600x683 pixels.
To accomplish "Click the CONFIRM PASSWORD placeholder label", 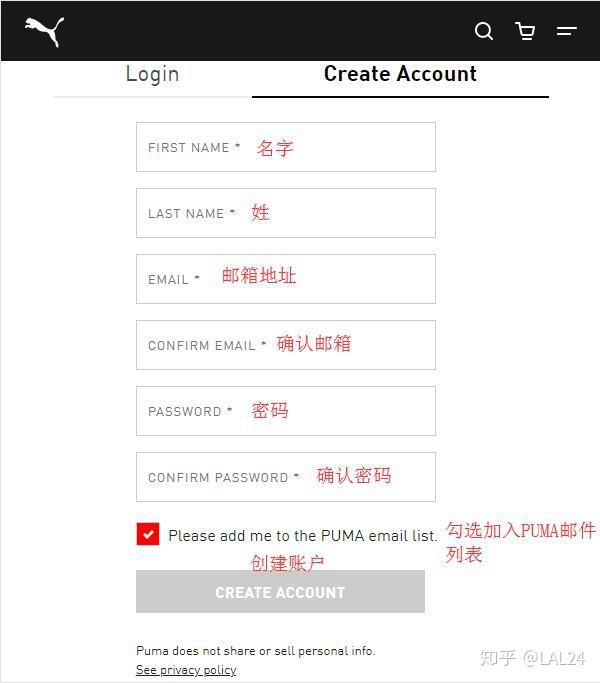I will [x=223, y=477].
